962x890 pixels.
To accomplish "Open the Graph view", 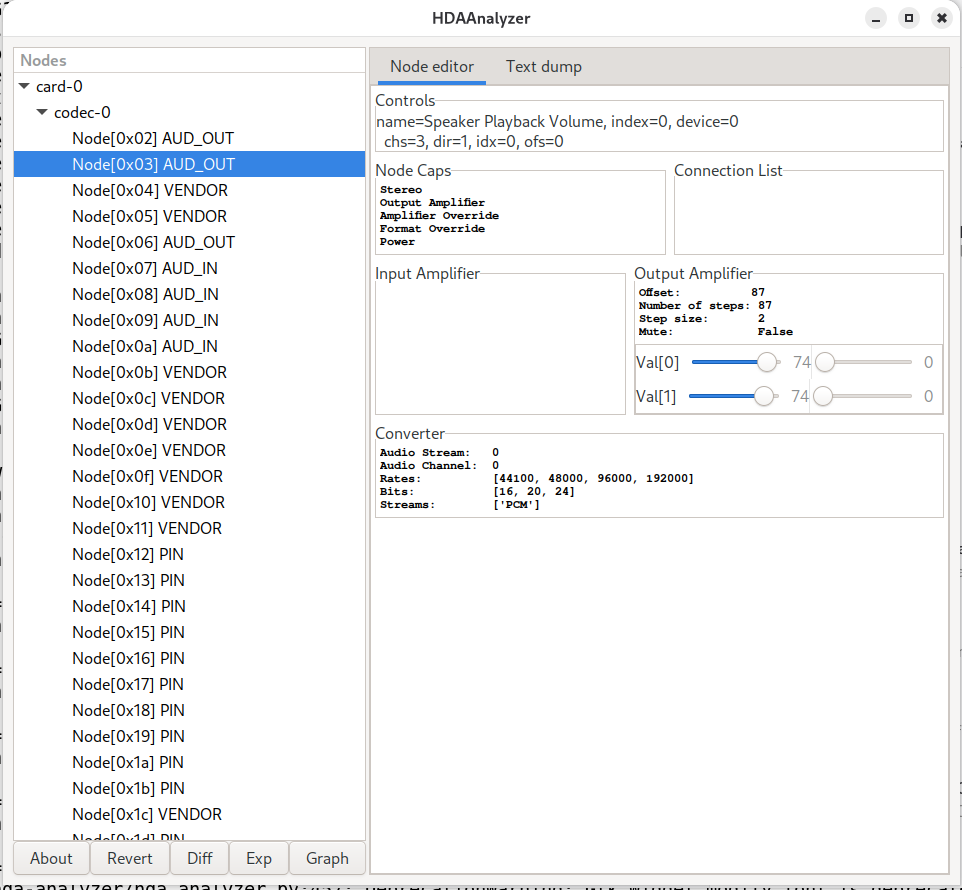I will tap(327, 858).
